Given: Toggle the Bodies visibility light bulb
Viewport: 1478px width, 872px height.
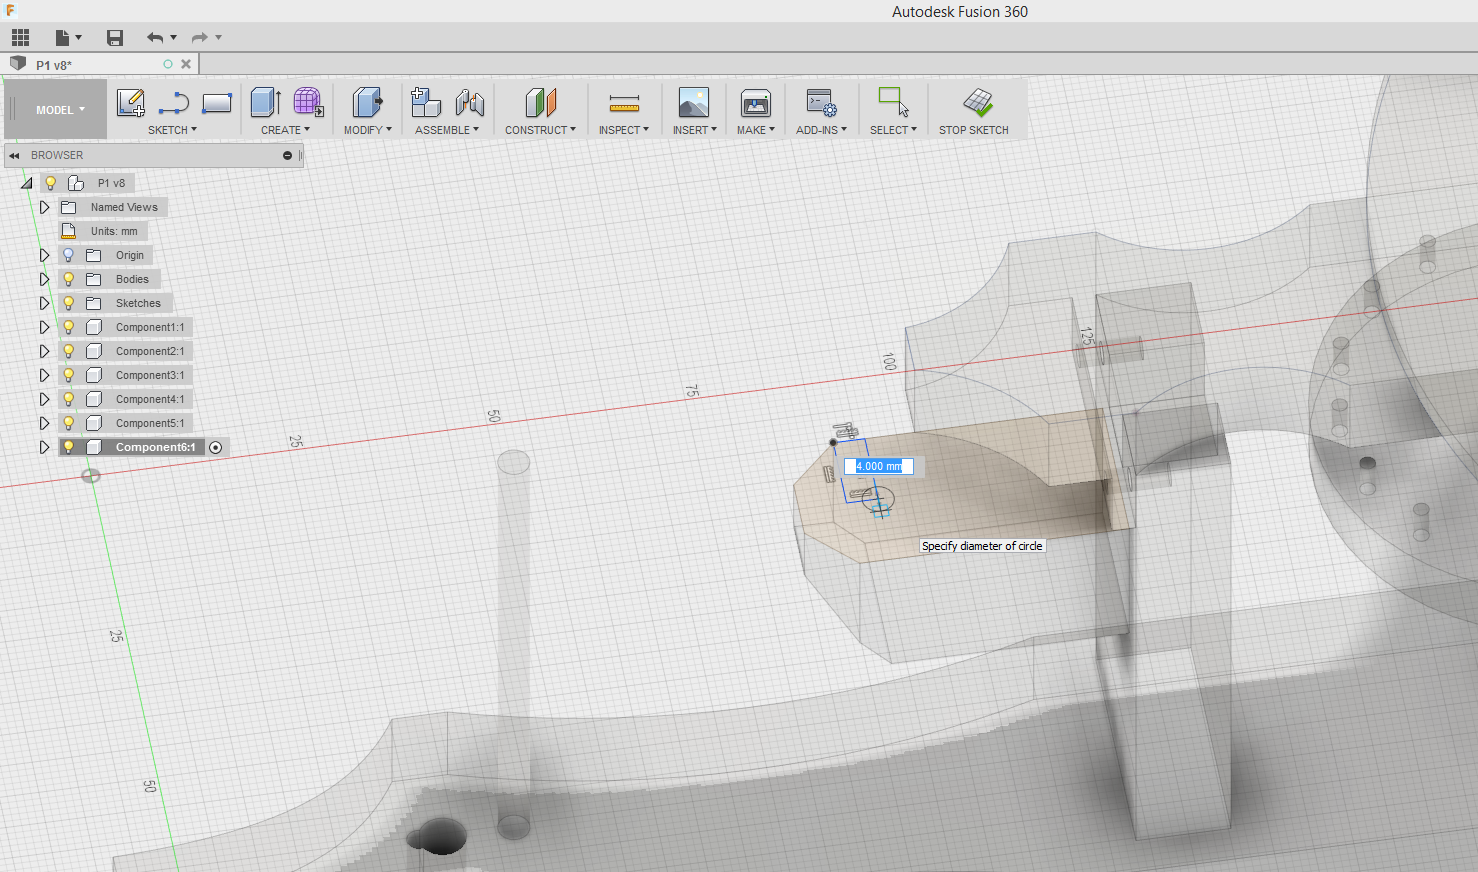Looking at the screenshot, I should (x=69, y=279).
